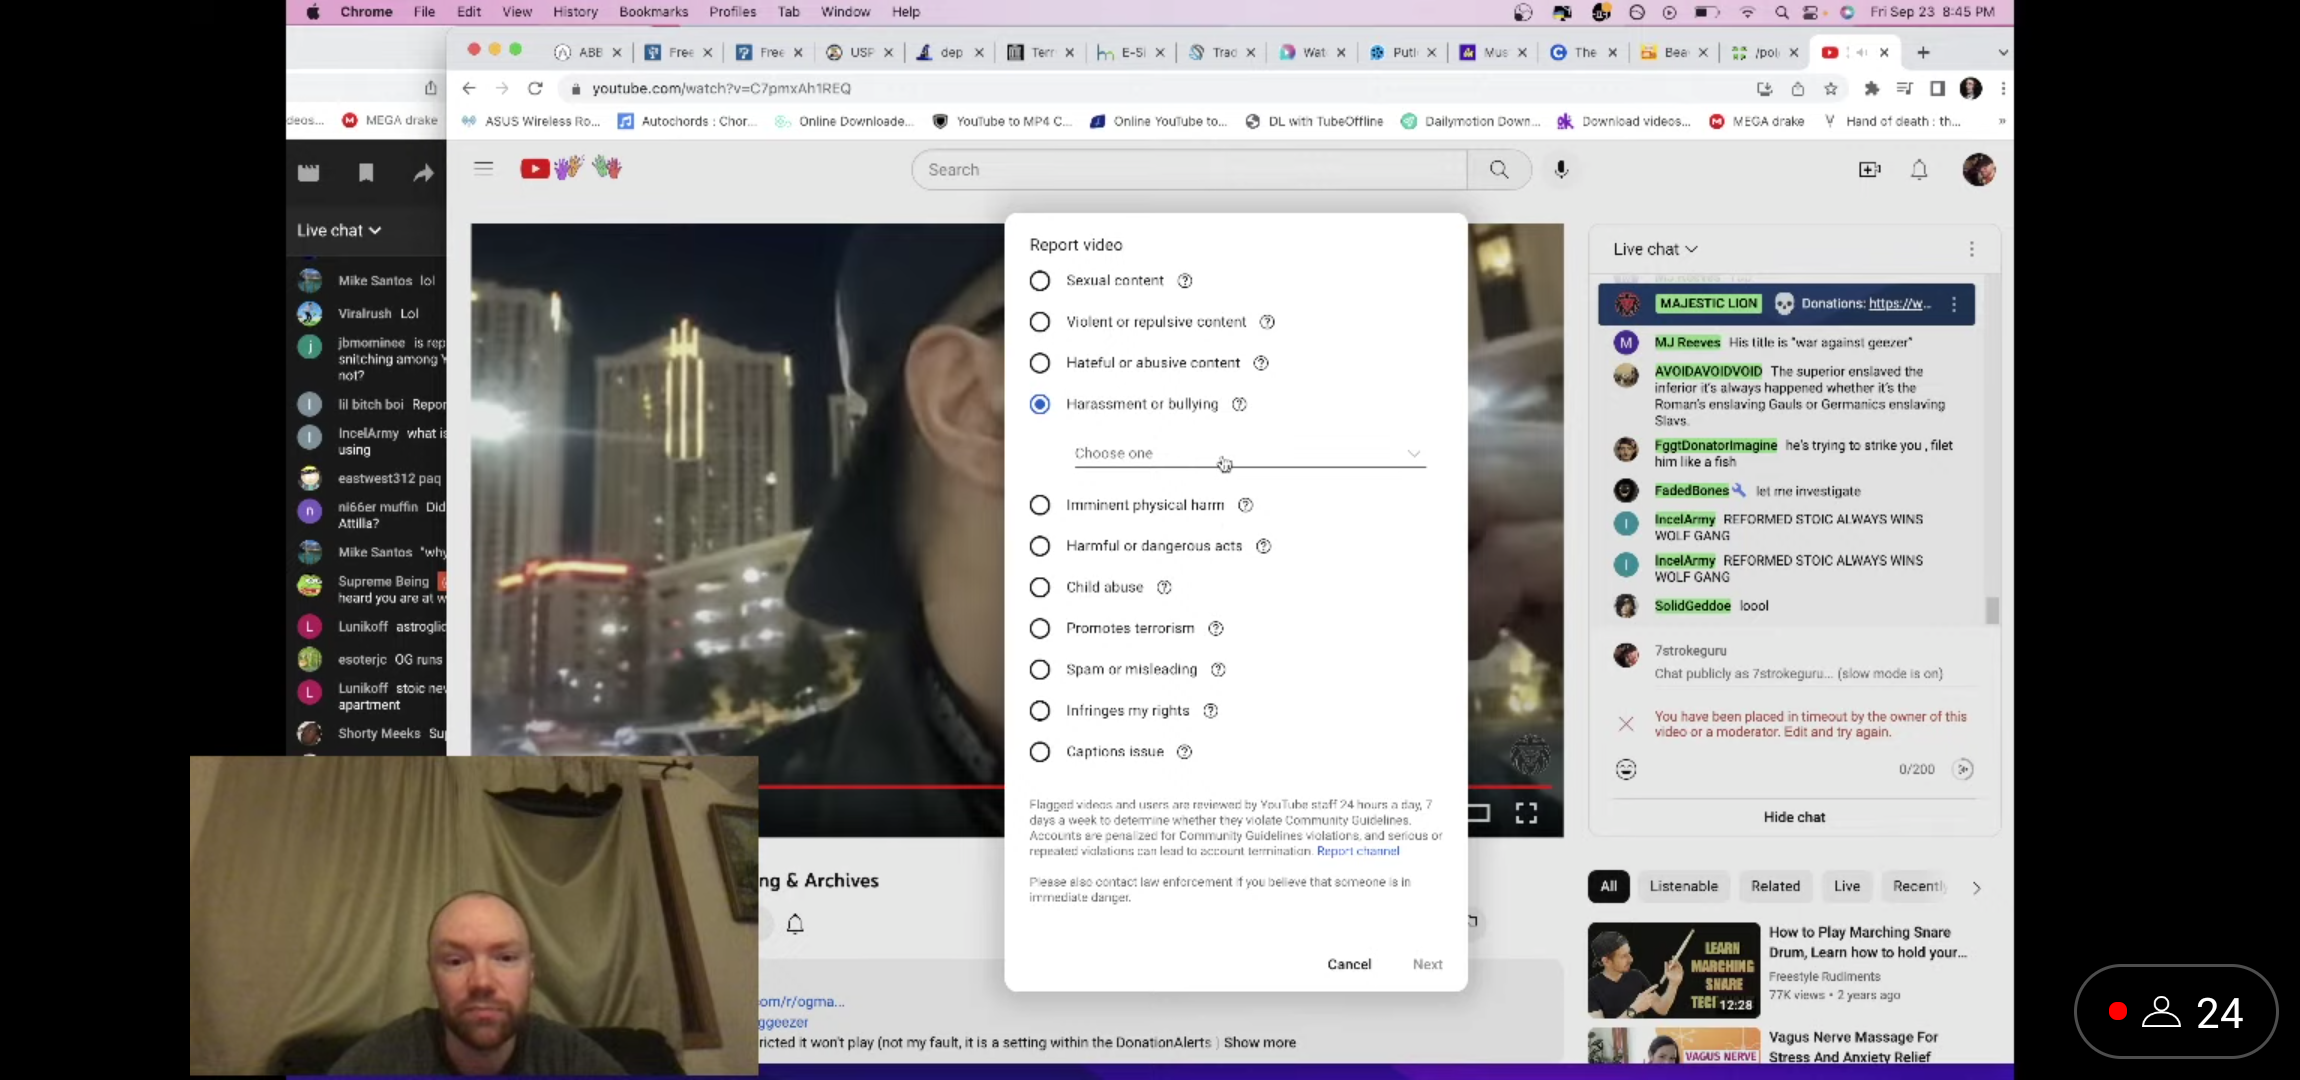The height and width of the screenshot is (1080, 2300).
Task: Choose Hateful or abusive content option
Action: tap(1040, 363)
